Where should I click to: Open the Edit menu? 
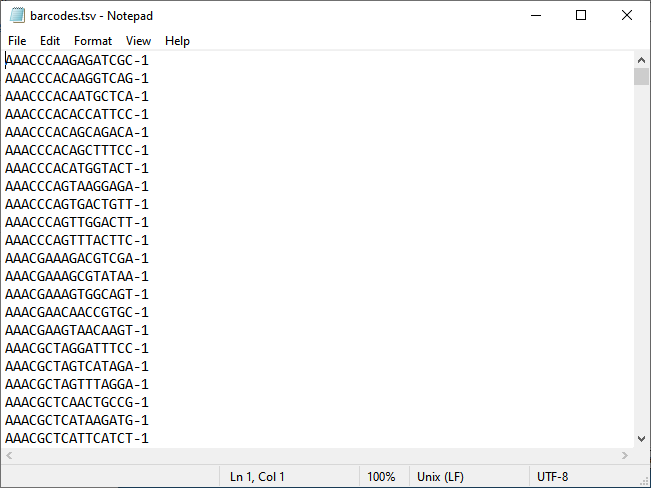click(x=50, y=41)
